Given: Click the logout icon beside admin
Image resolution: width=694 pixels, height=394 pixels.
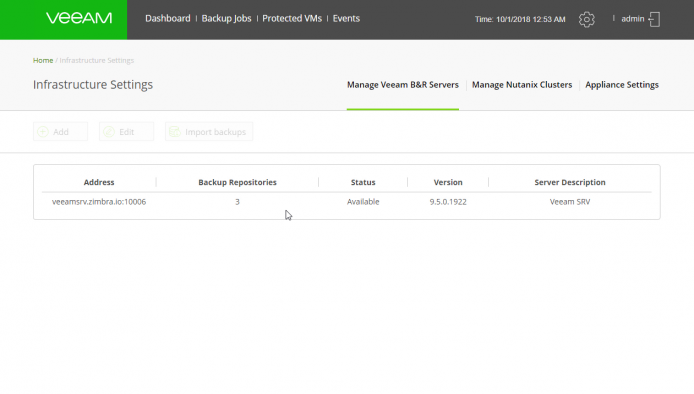Looking at the screenshot, I should click(654, 19).
